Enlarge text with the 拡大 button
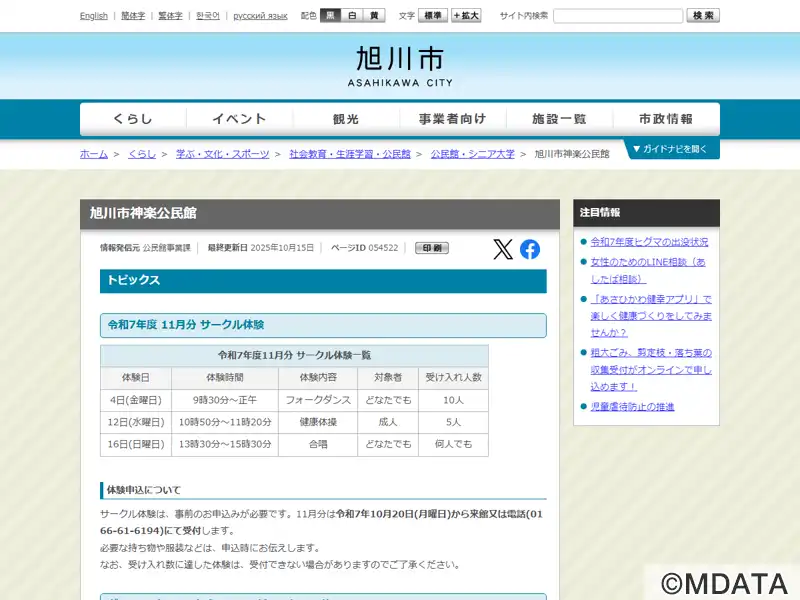800x600 pixels. point(466,16)
